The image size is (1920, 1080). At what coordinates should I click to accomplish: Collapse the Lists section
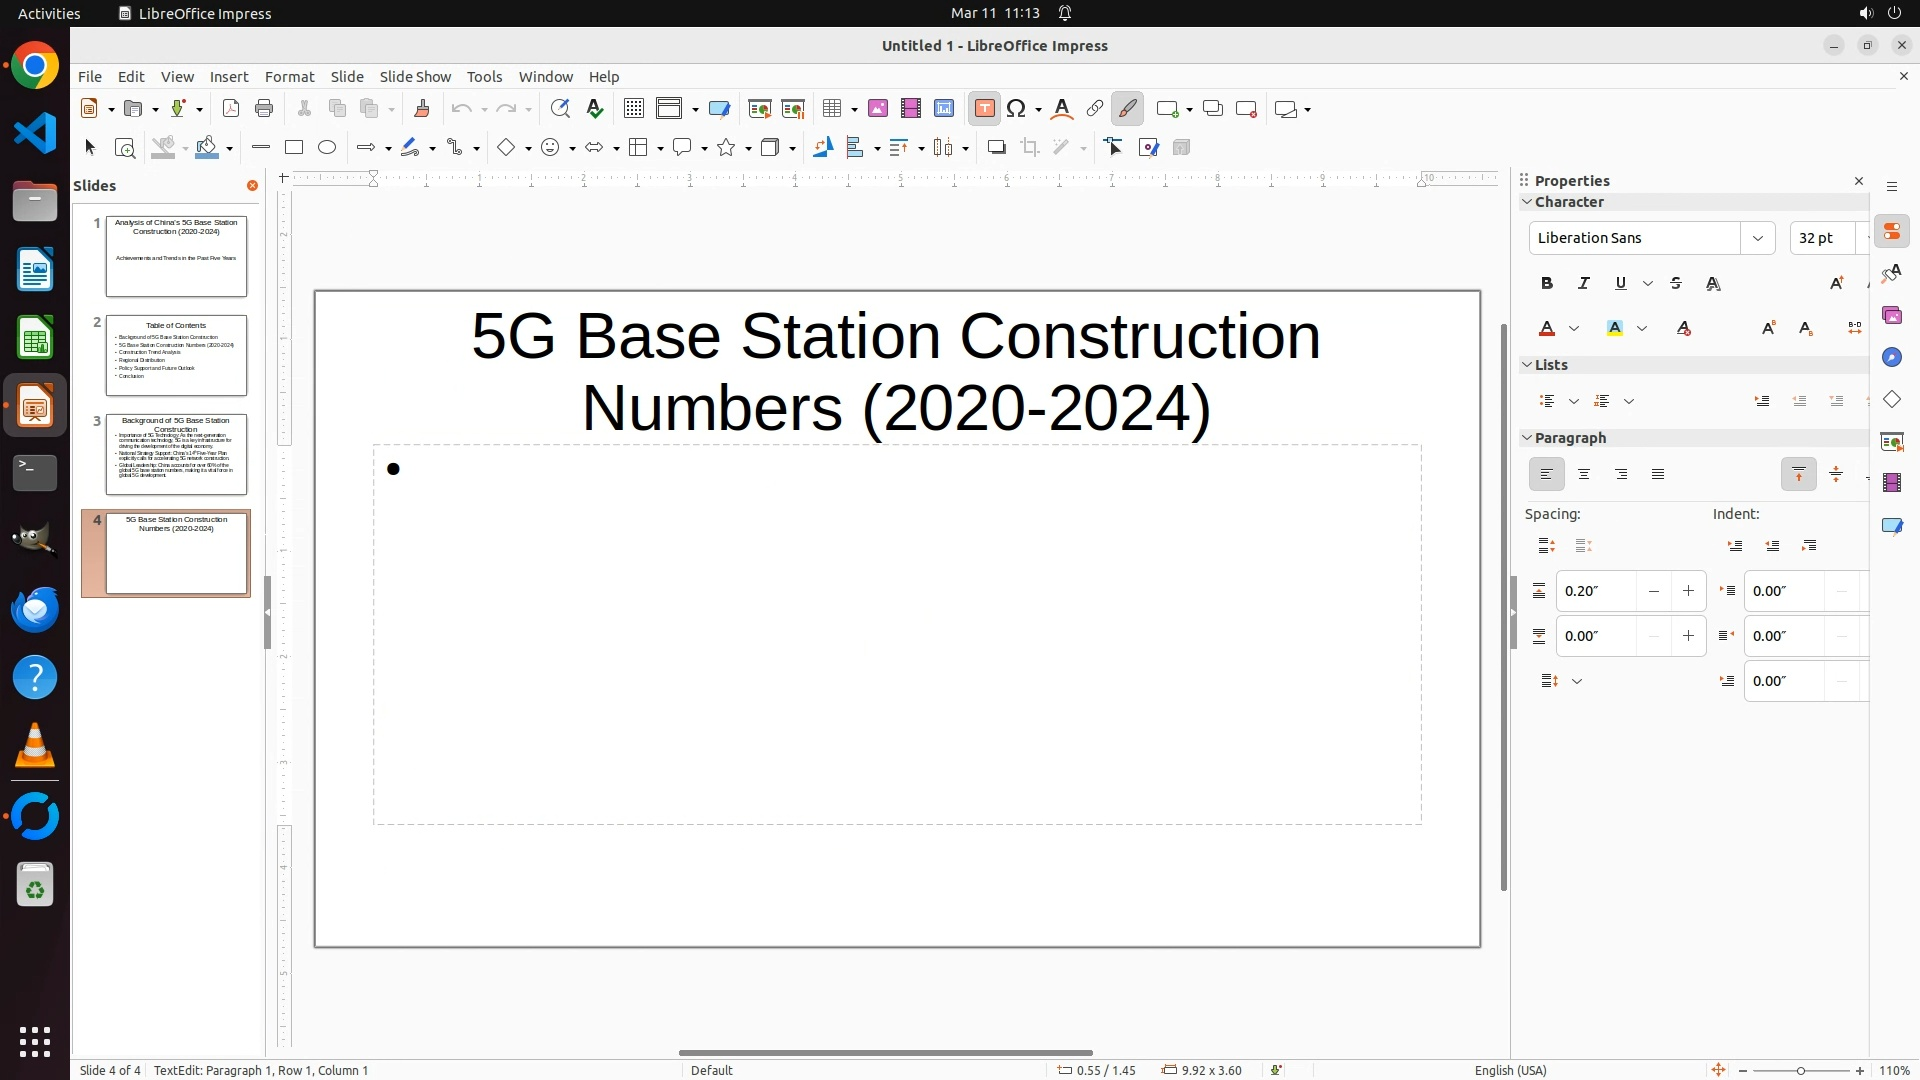[x=1528, y=365]
